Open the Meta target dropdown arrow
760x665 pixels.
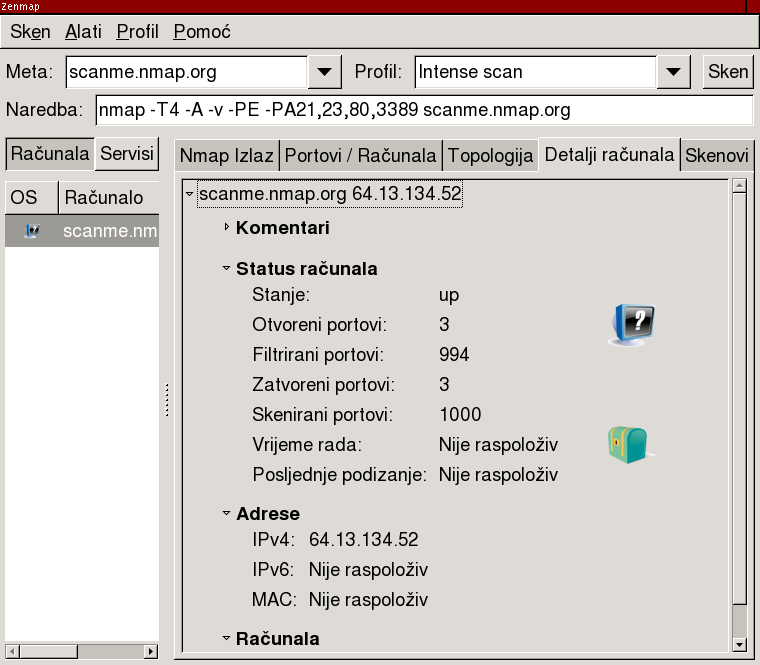pyautogui.click(x=324, y=72)
